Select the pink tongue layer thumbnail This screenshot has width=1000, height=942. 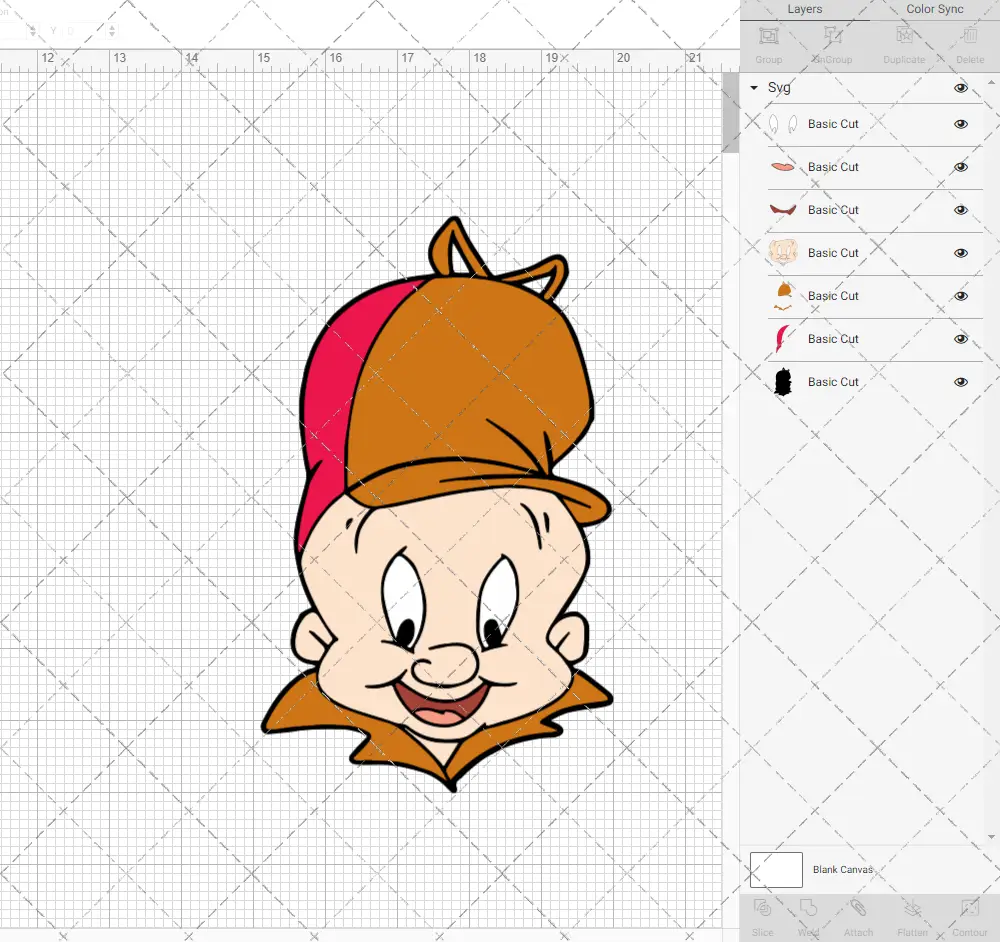coord(783,167)
